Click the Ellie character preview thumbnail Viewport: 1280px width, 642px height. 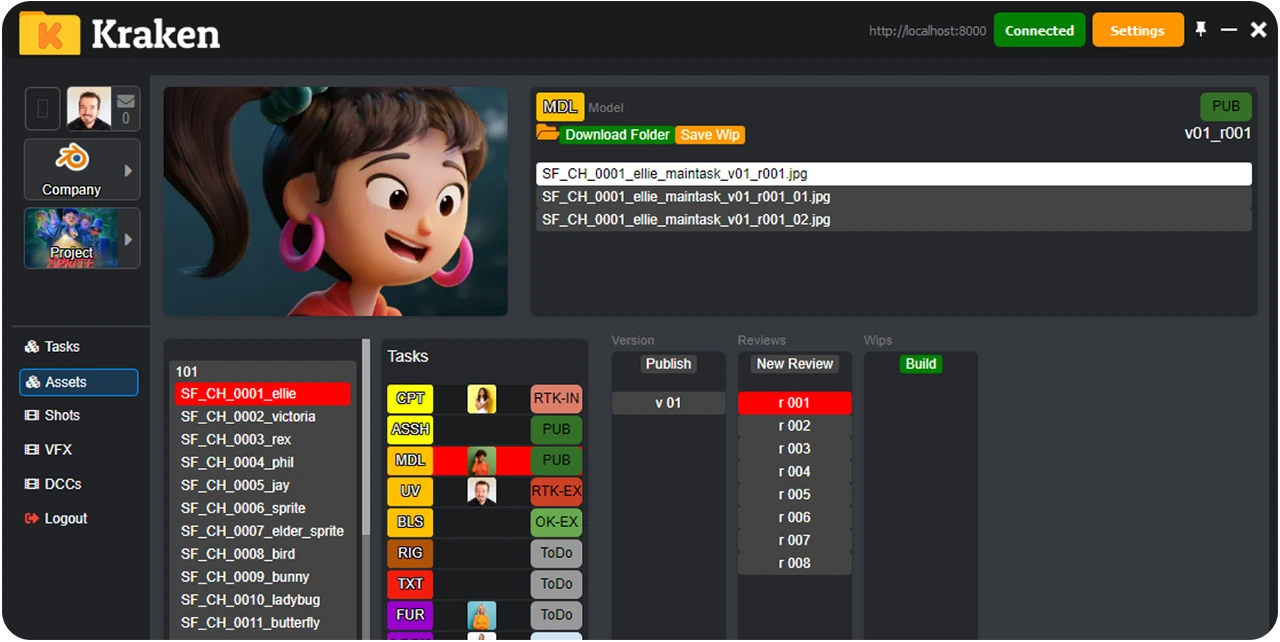point(335,201)
